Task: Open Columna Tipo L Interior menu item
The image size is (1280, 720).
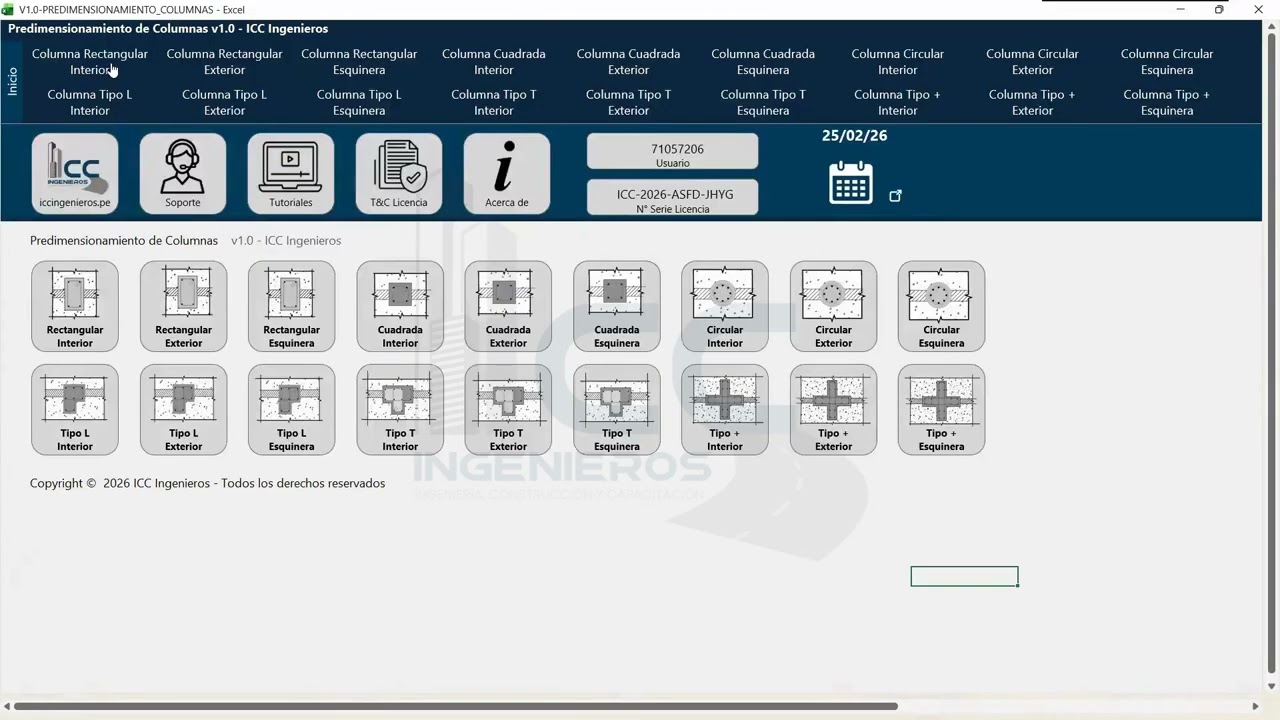Action: pyautogui.click(x=90, y=102)
